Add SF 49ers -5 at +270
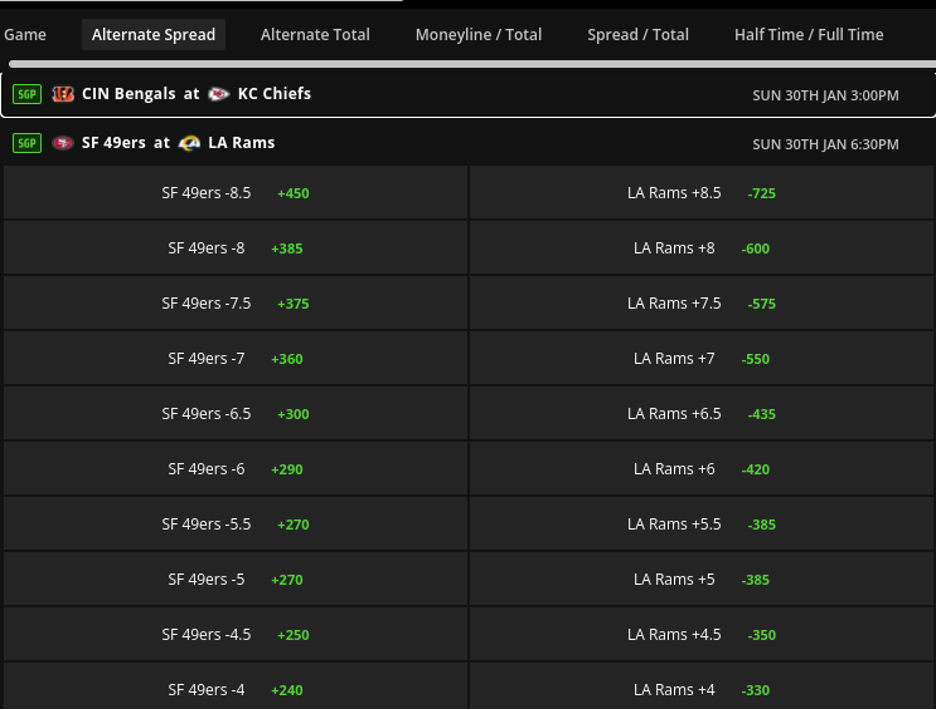 click(x=235, y=579)
